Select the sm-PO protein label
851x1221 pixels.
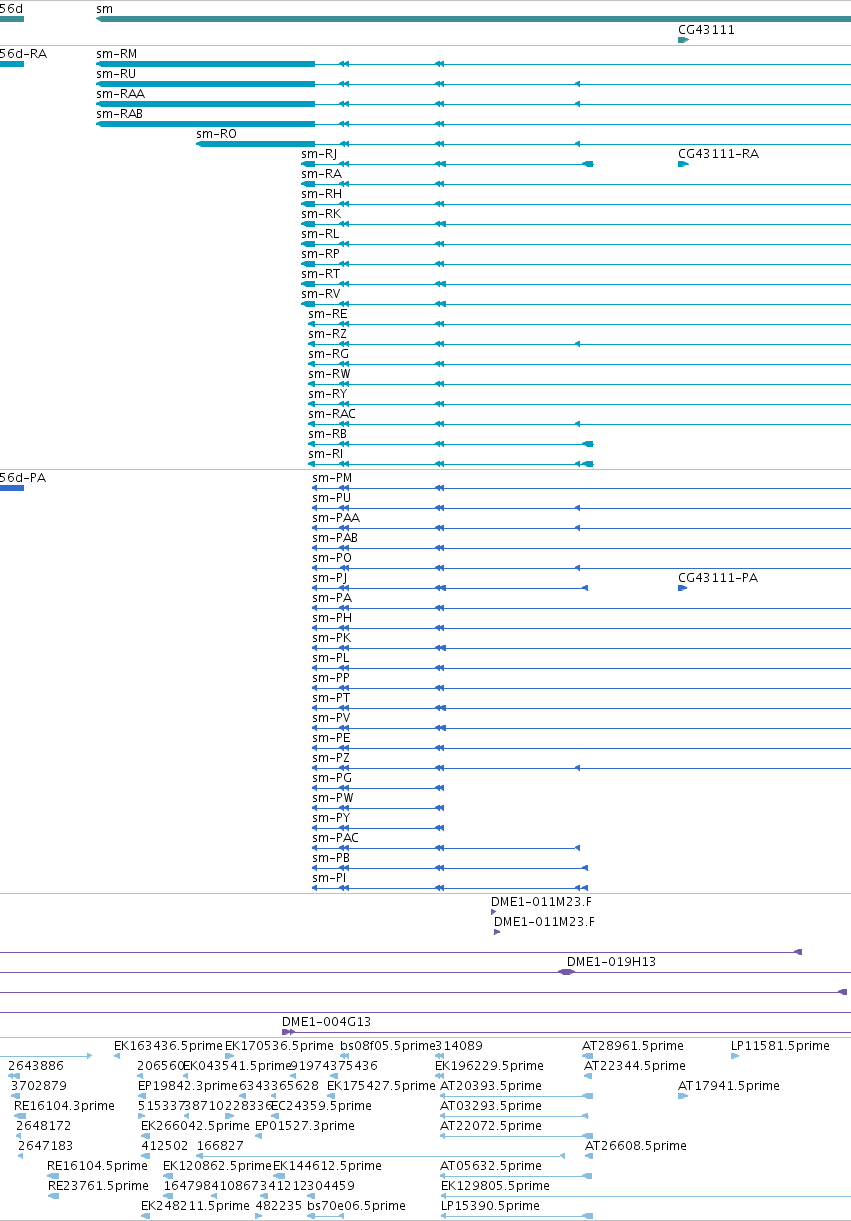click(332, 558)
